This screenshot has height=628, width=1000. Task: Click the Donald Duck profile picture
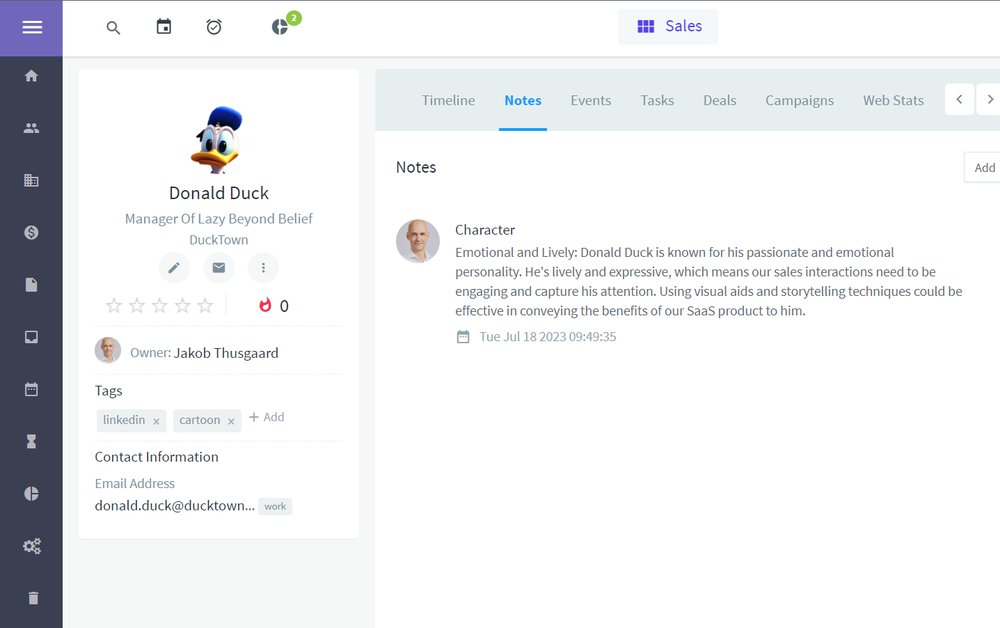tap(218, 140)
